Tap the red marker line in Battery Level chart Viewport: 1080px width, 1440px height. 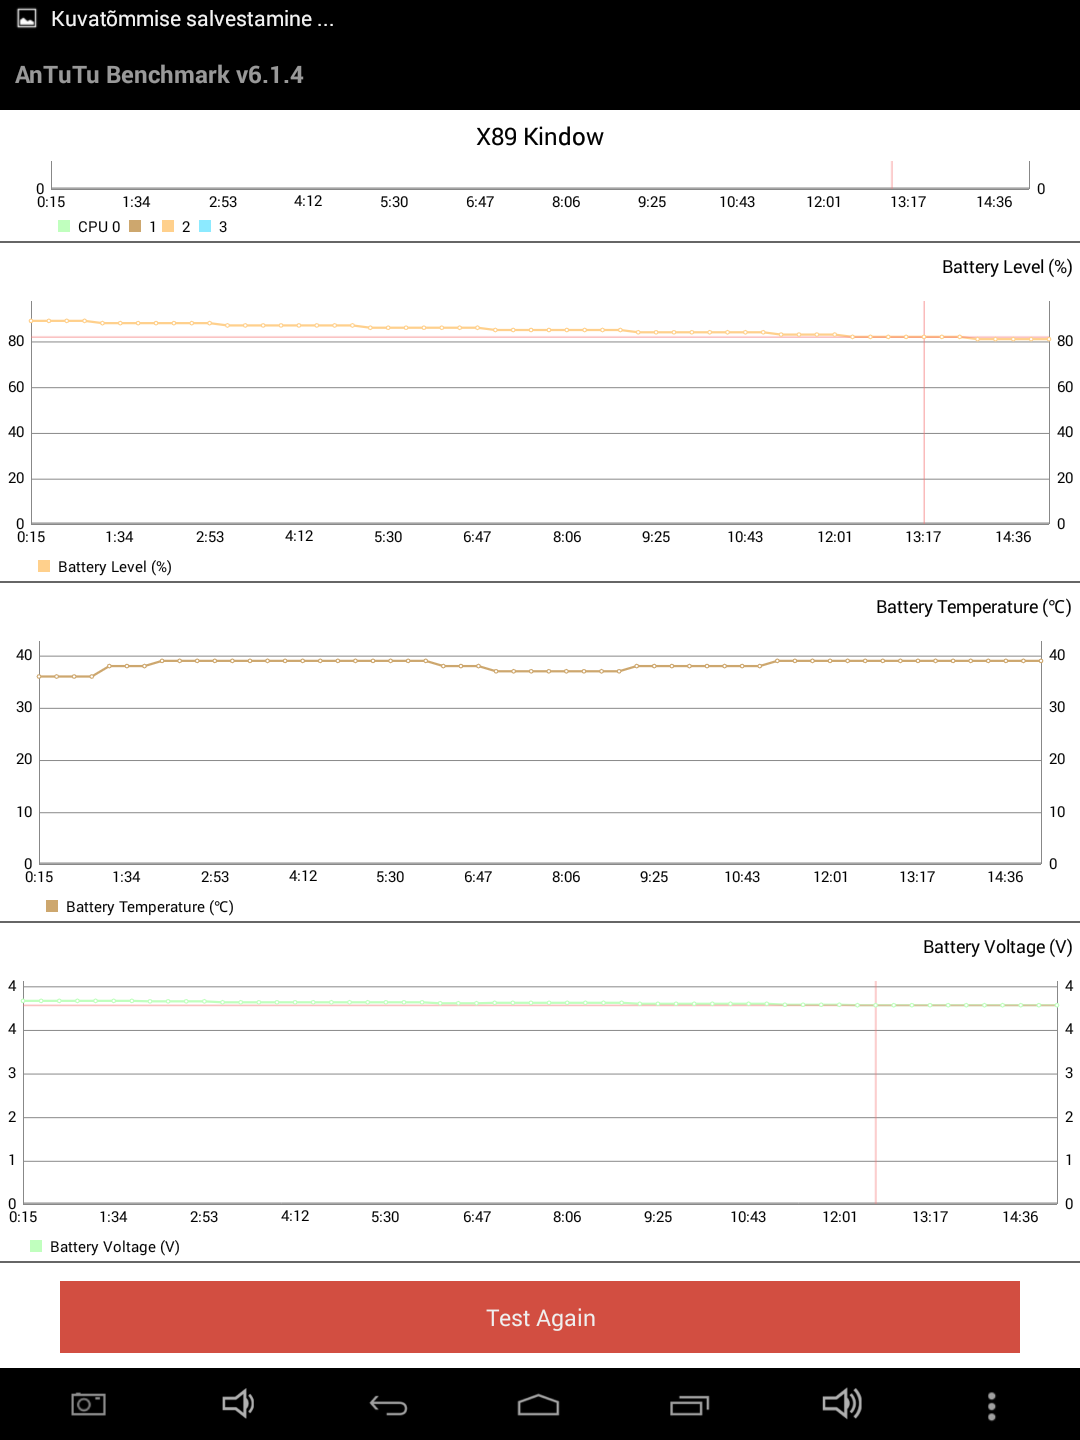(924, 412)
